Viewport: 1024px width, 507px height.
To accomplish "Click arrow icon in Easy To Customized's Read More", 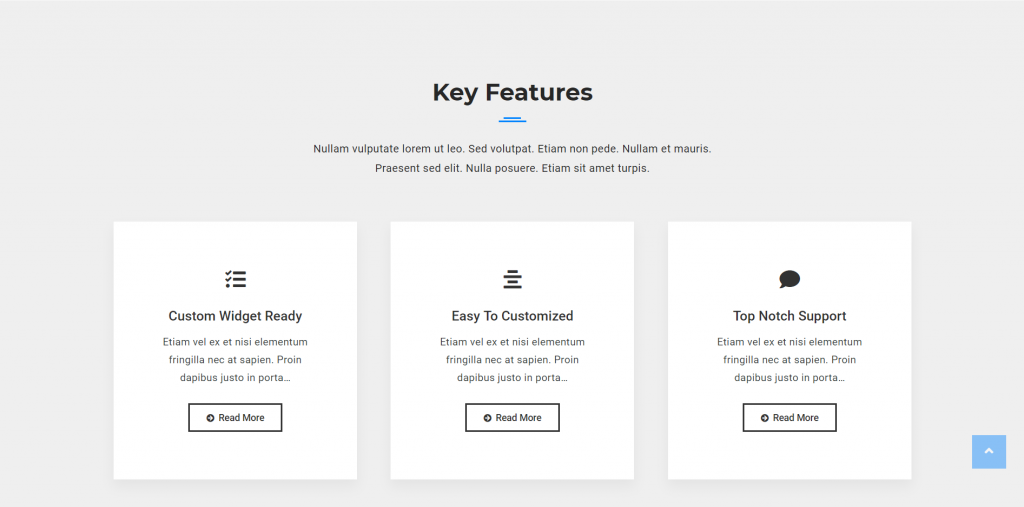I will (x=487, y=418).
